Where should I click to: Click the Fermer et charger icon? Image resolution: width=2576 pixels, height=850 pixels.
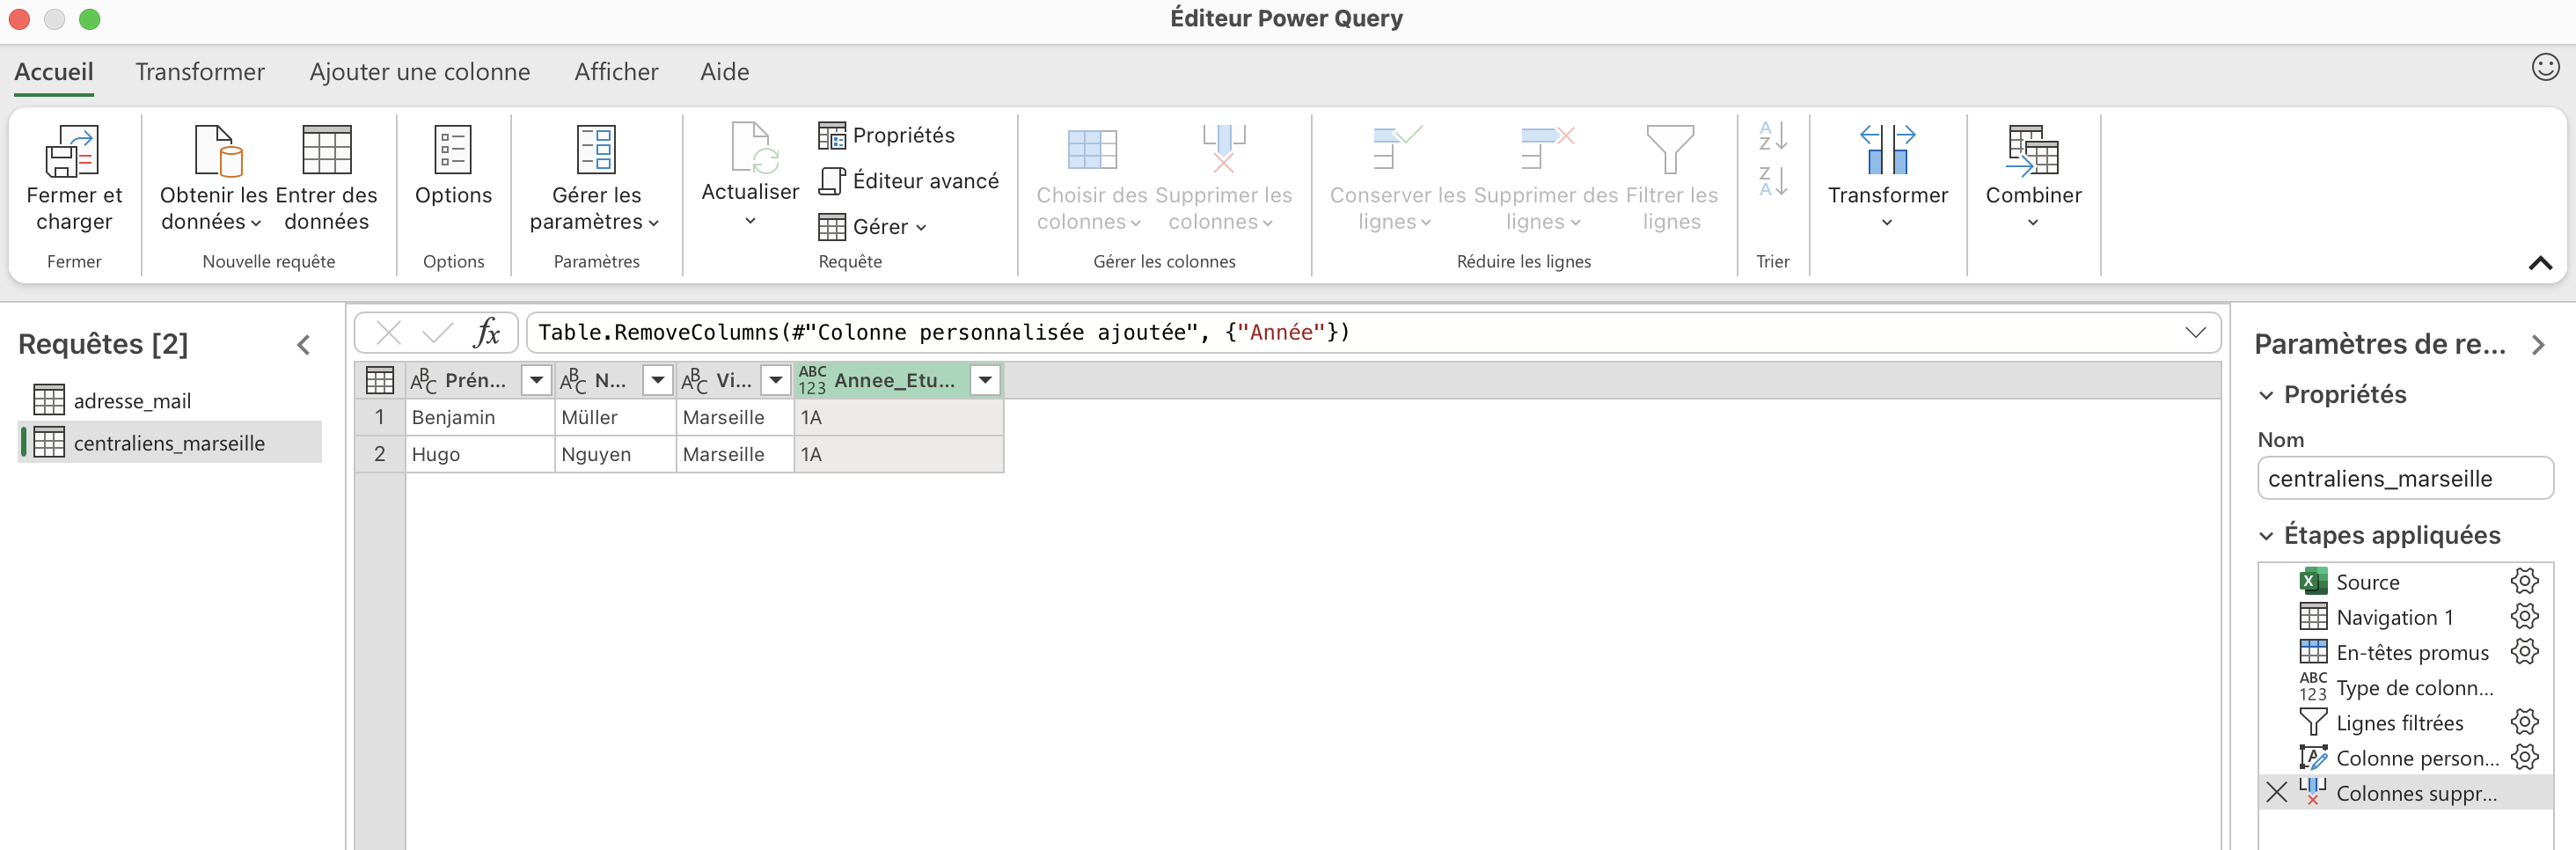point(73,151)
